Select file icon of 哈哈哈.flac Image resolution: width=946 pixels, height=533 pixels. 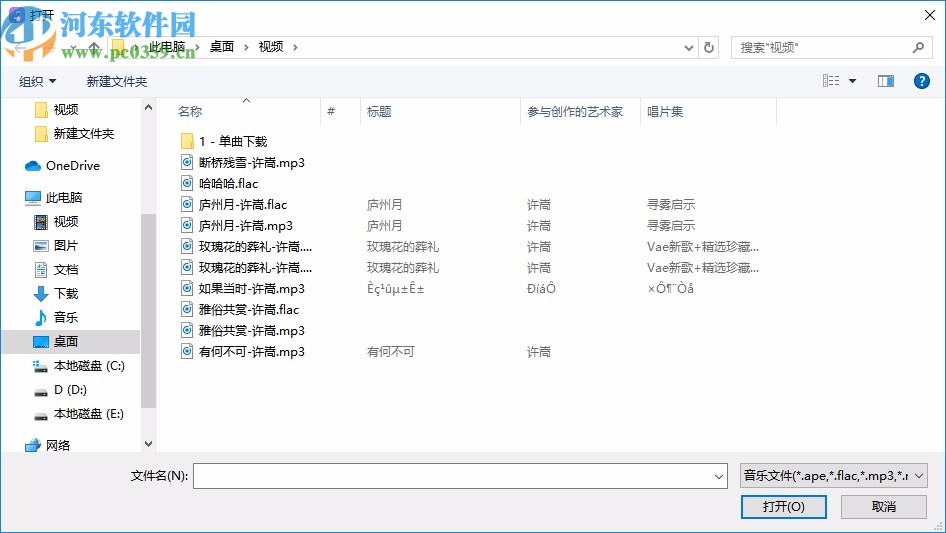tap(187, 183)
